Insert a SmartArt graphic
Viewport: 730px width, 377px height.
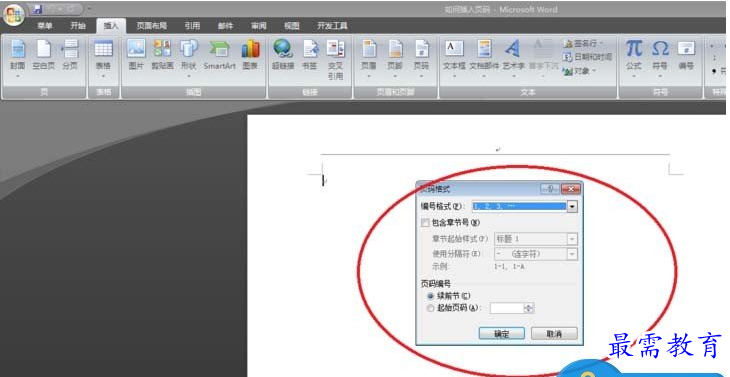click(219, 55)
